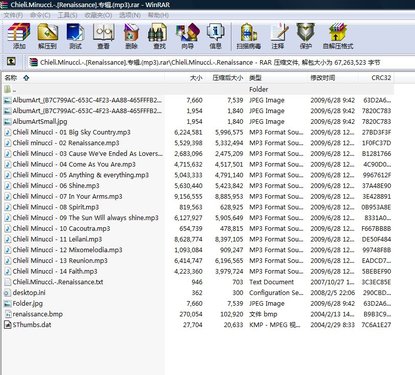Image resolution: width=415 pixels, height=375 pixels.
Task: Select 'Chieli Minucci - 10 Cacoutra.mp3'
Action: click(61, 228)
